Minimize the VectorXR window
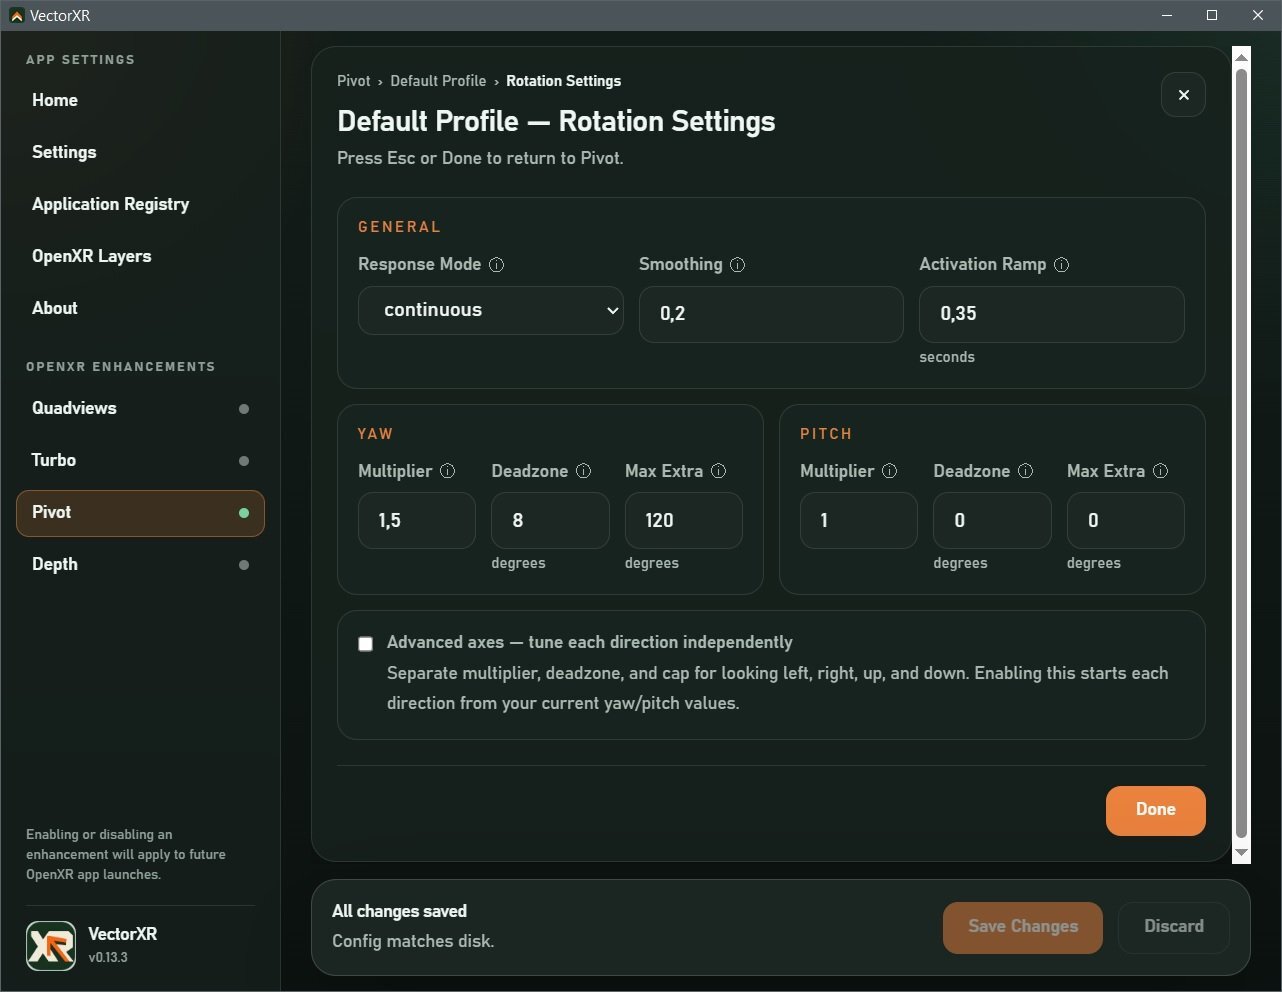Viewport: 1282px width, 992px height. tap(1166, 15)
